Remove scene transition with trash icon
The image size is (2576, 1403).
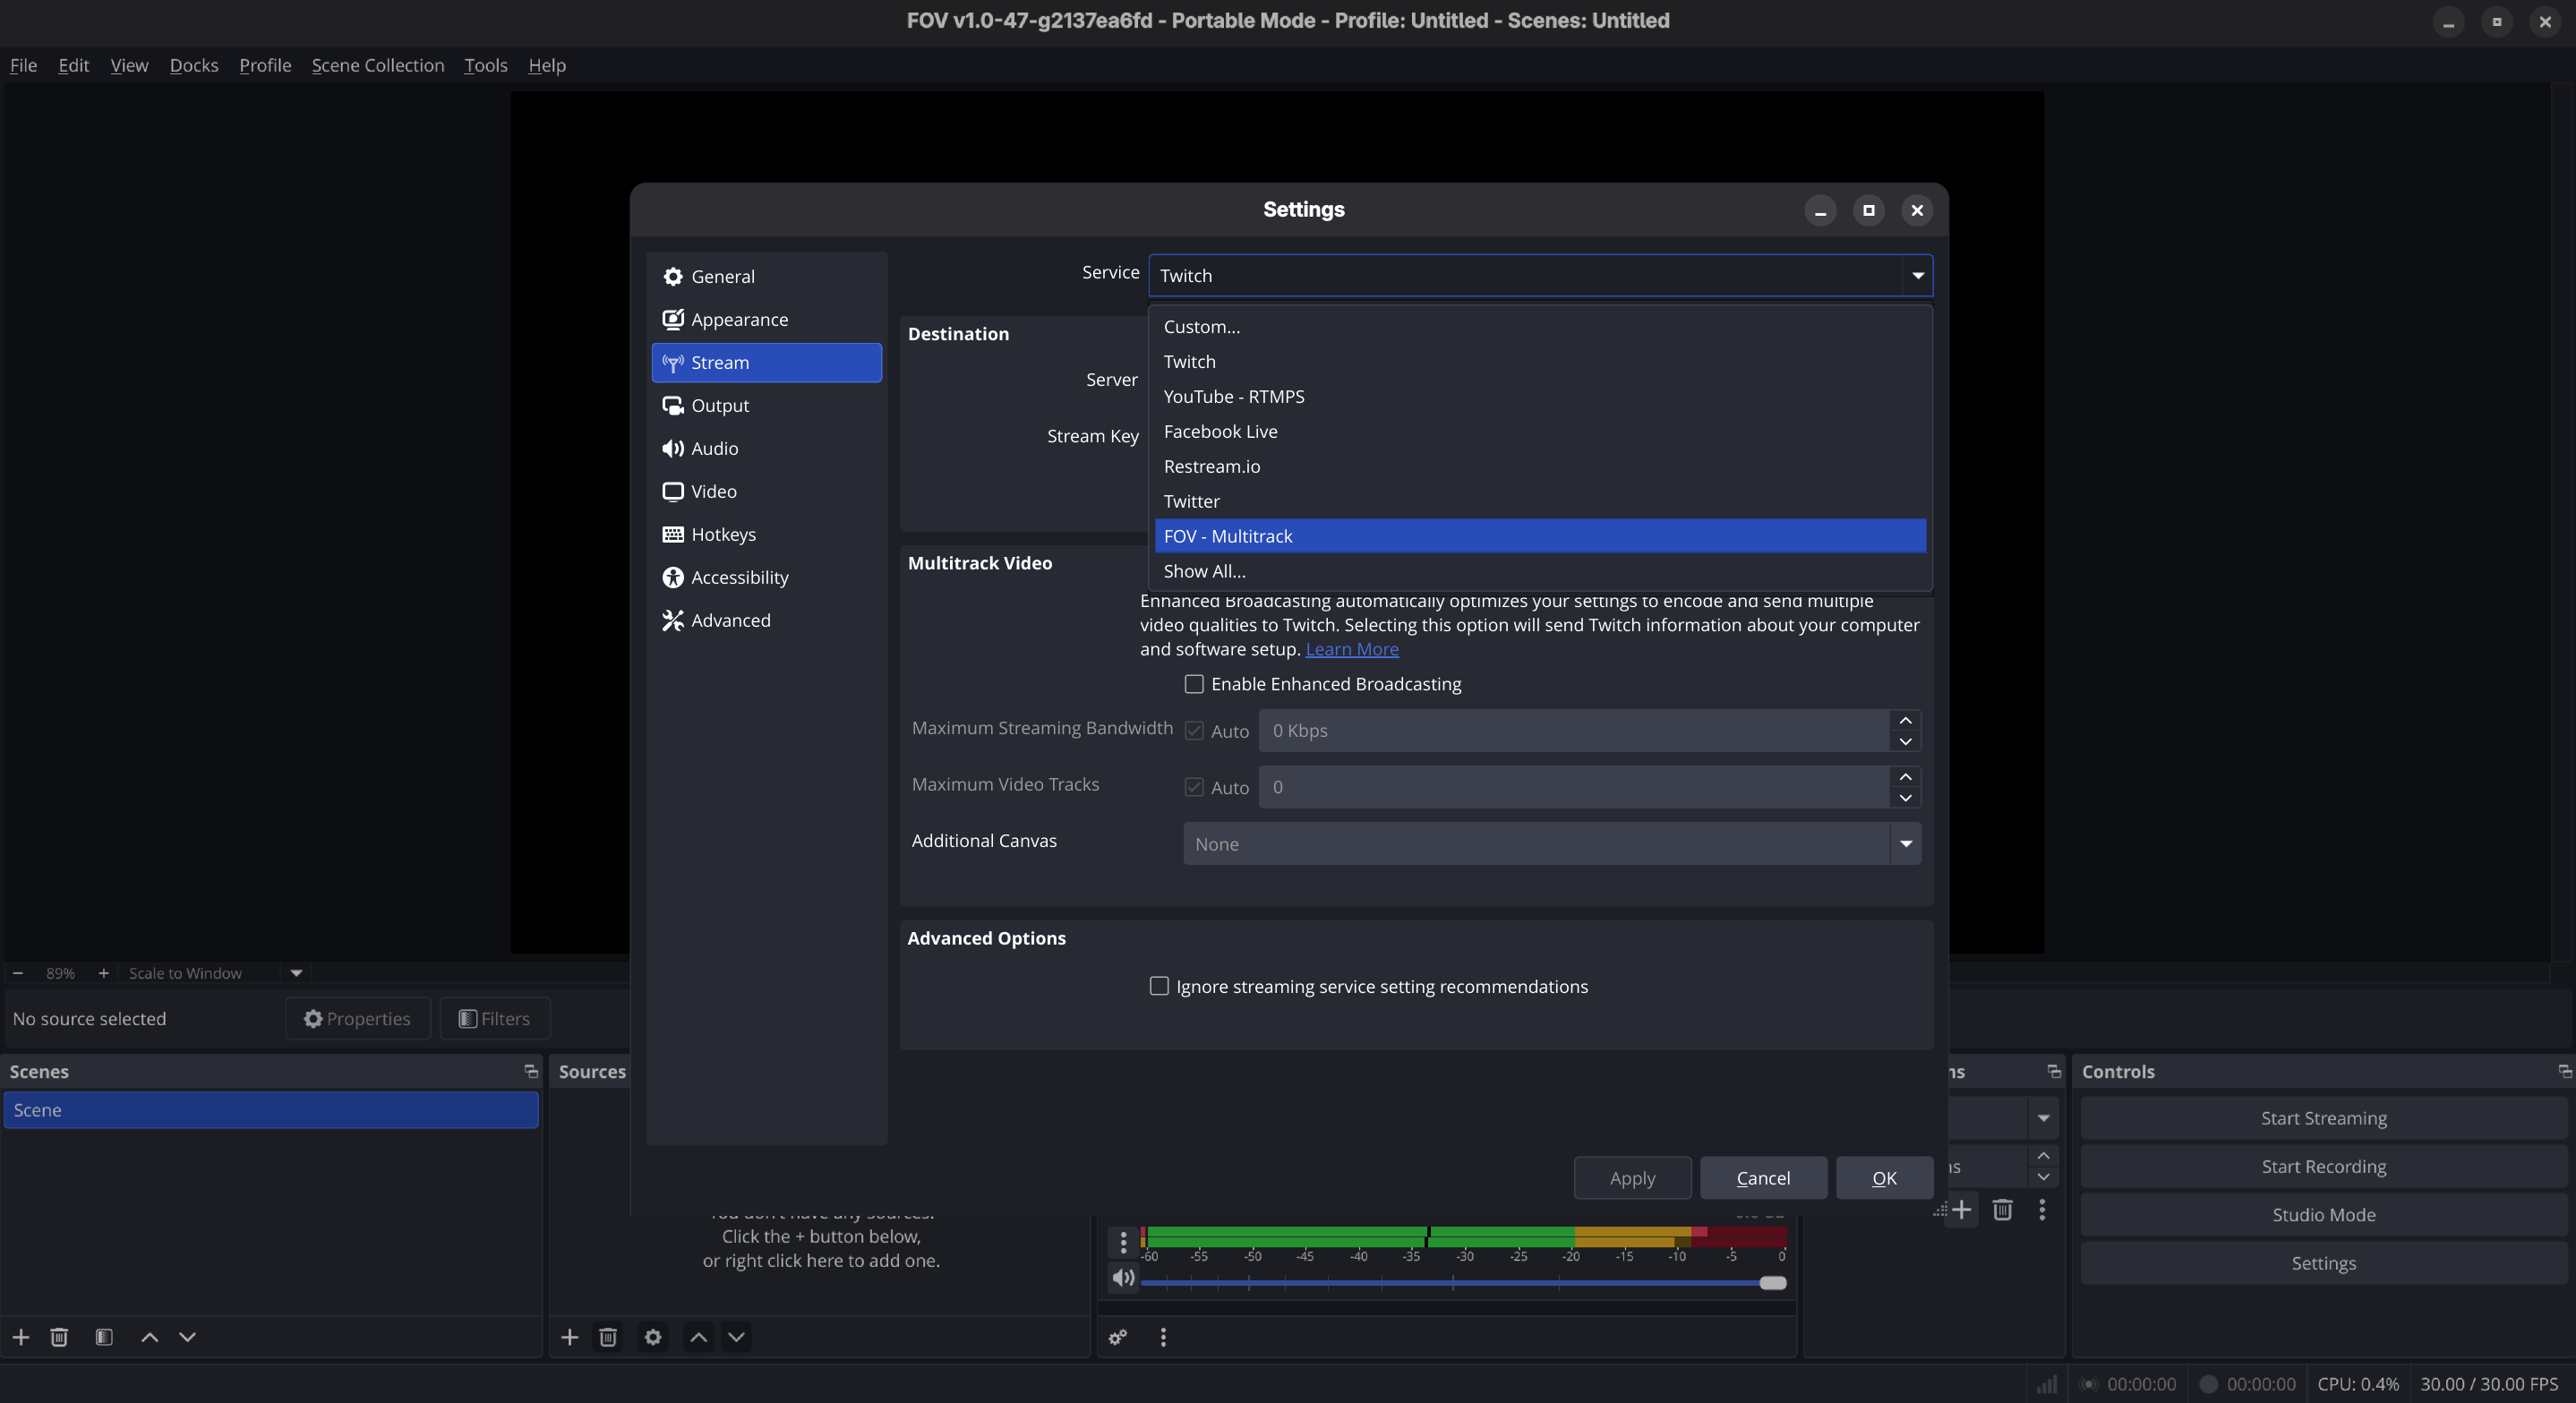click(x=2002, y=1210)
